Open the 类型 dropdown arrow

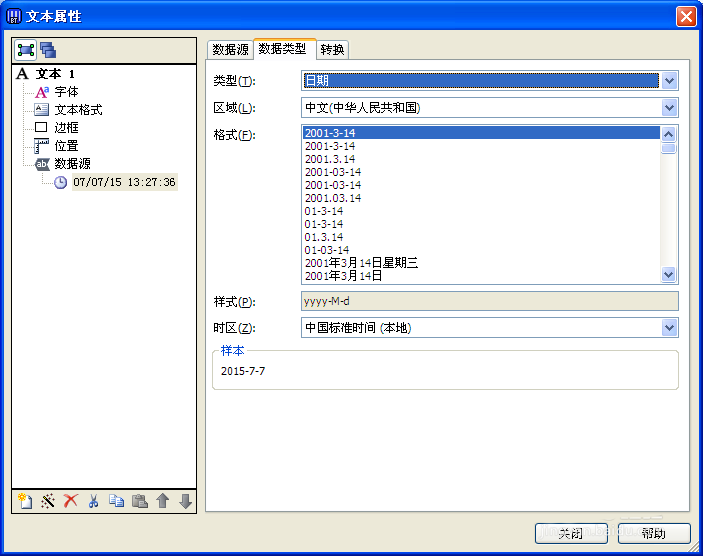click(x=669, y=81)
